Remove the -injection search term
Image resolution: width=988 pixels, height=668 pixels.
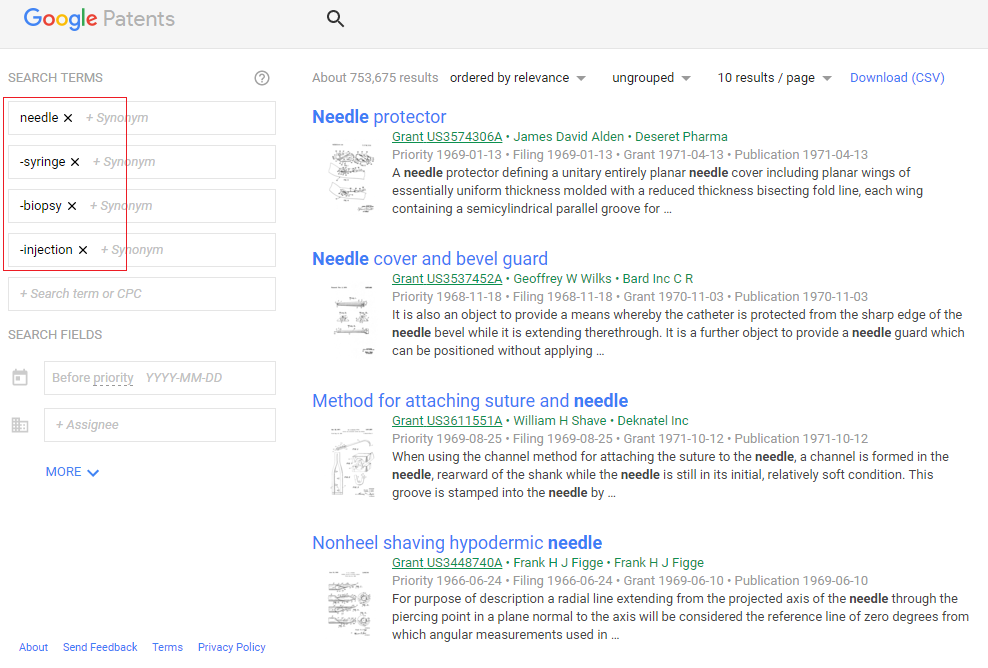click(83, 250)
